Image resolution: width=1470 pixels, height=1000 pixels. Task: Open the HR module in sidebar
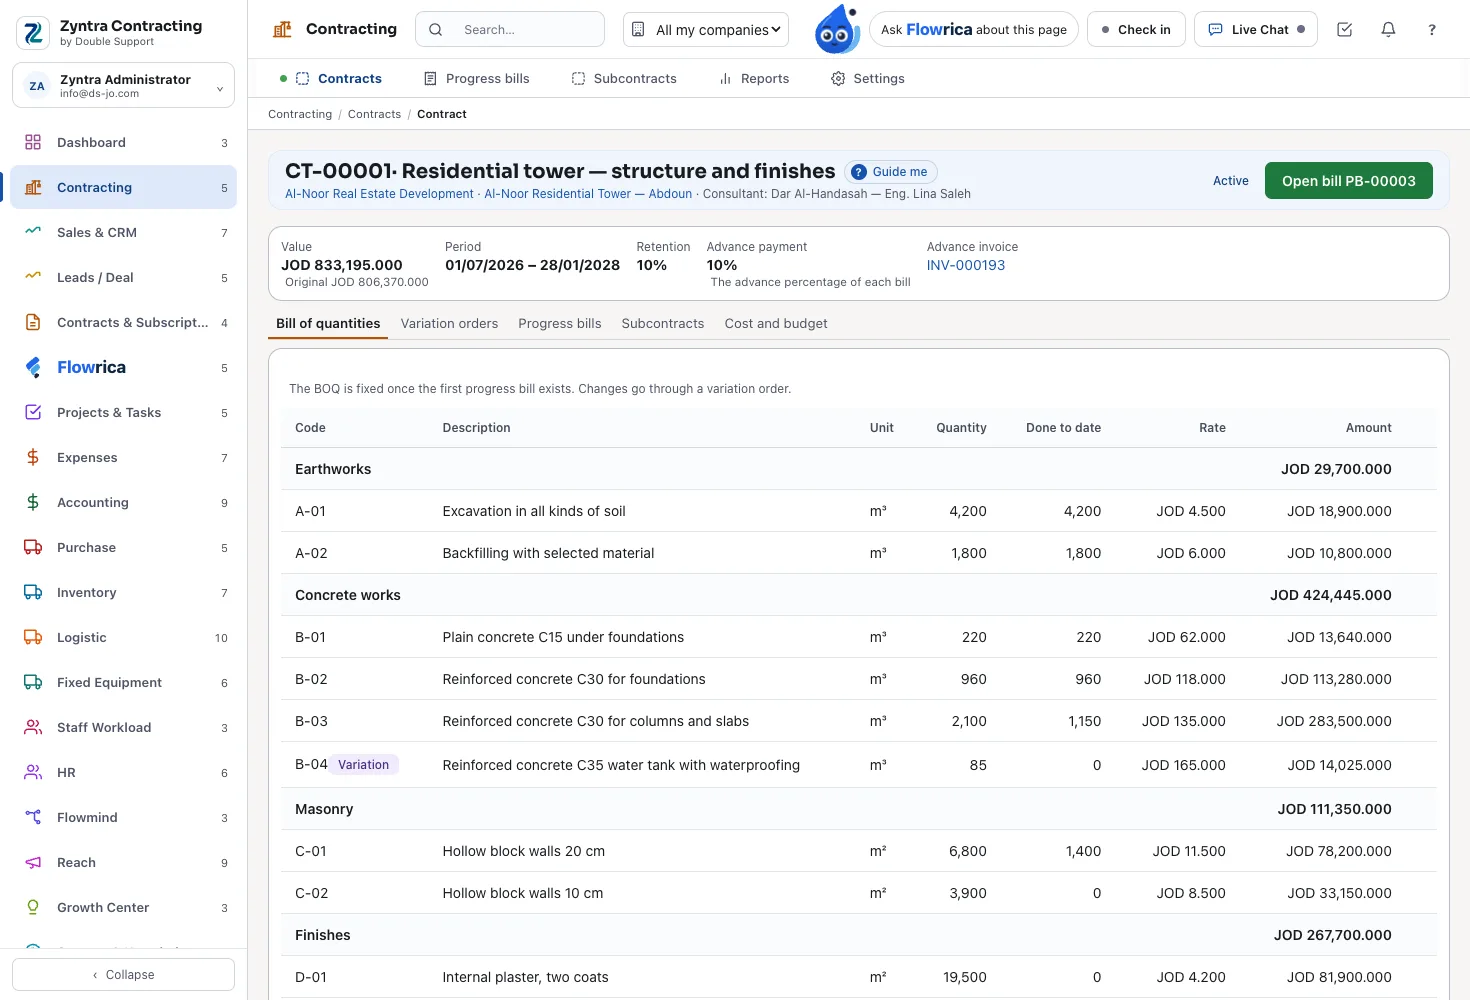pos(124,773)
